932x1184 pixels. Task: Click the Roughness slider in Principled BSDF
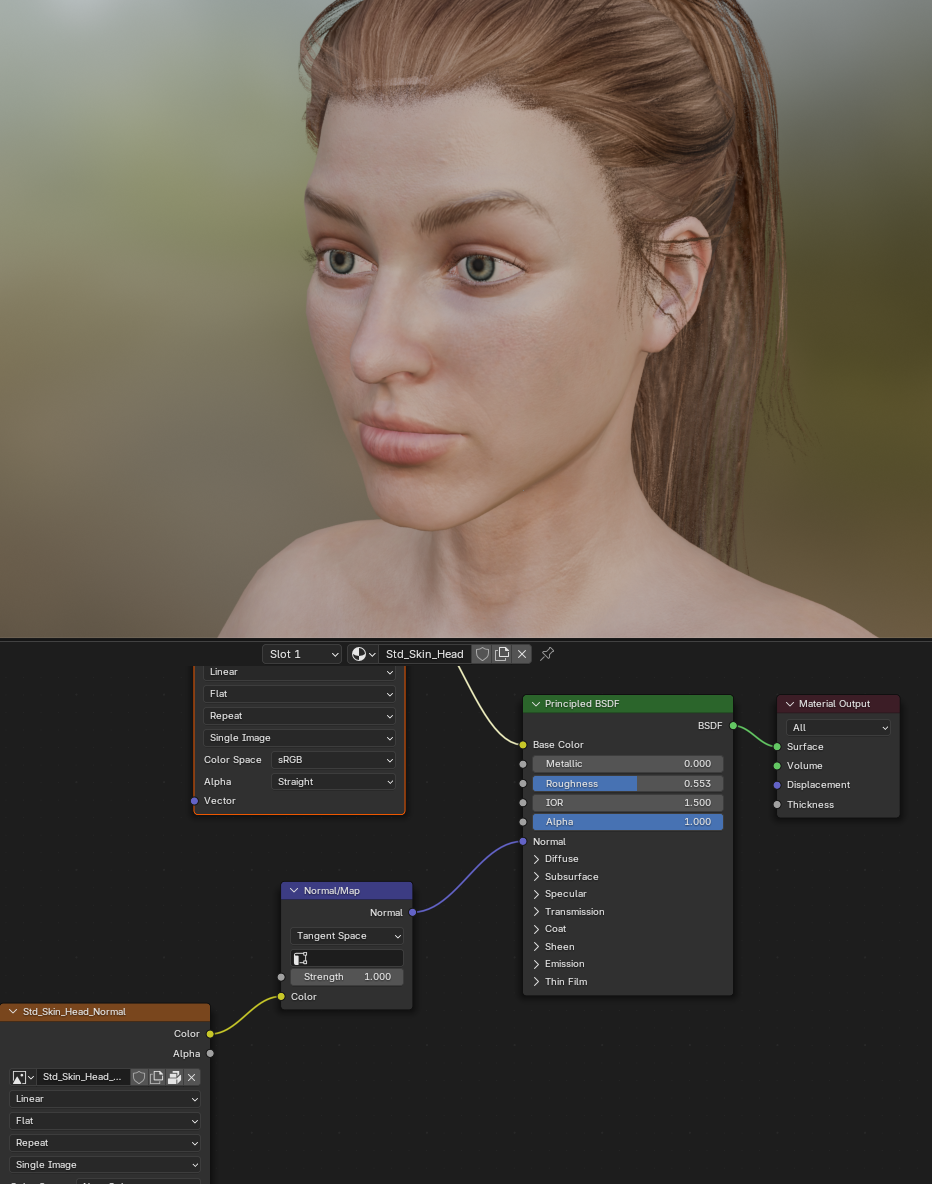pyautogui.click(x=627, y=784)
